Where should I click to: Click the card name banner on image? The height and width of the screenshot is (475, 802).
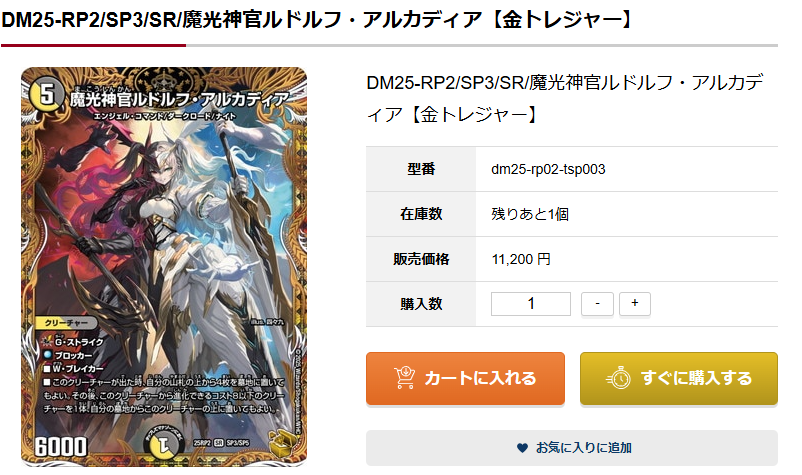pyautogui.click(x=179, y=99)
